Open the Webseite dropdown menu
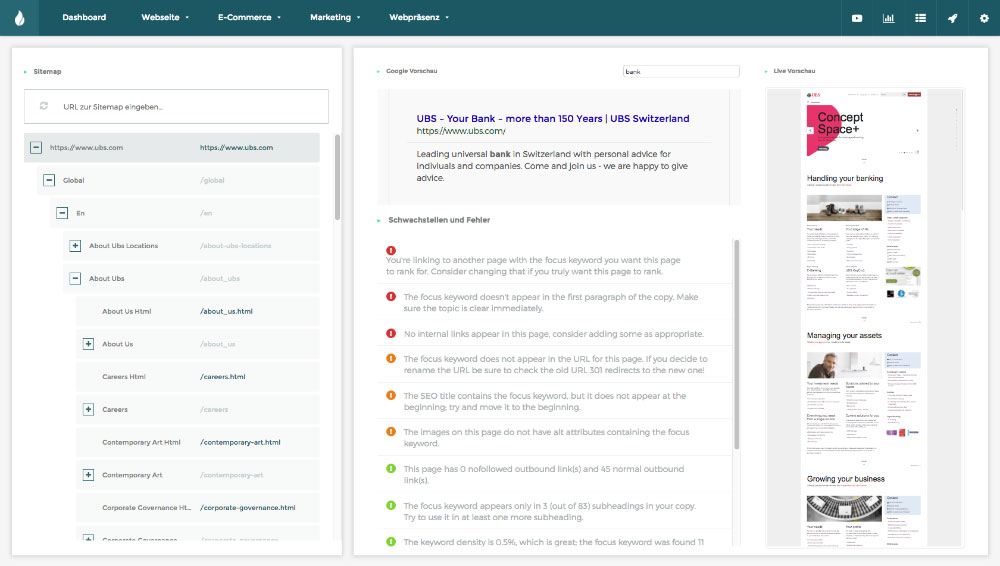The height and width of the screenshot is (566, 1000). coord(165,18)
